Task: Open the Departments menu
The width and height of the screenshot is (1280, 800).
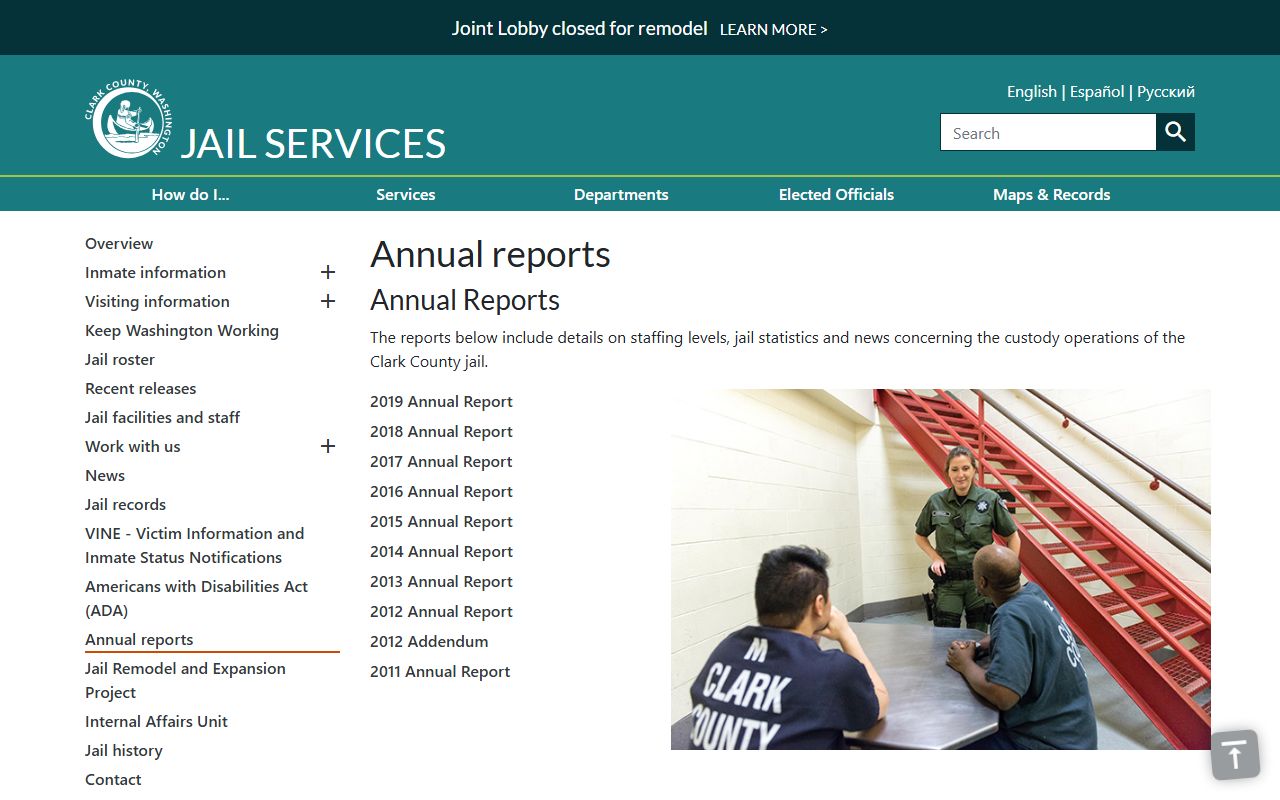Action: [621, 194]
